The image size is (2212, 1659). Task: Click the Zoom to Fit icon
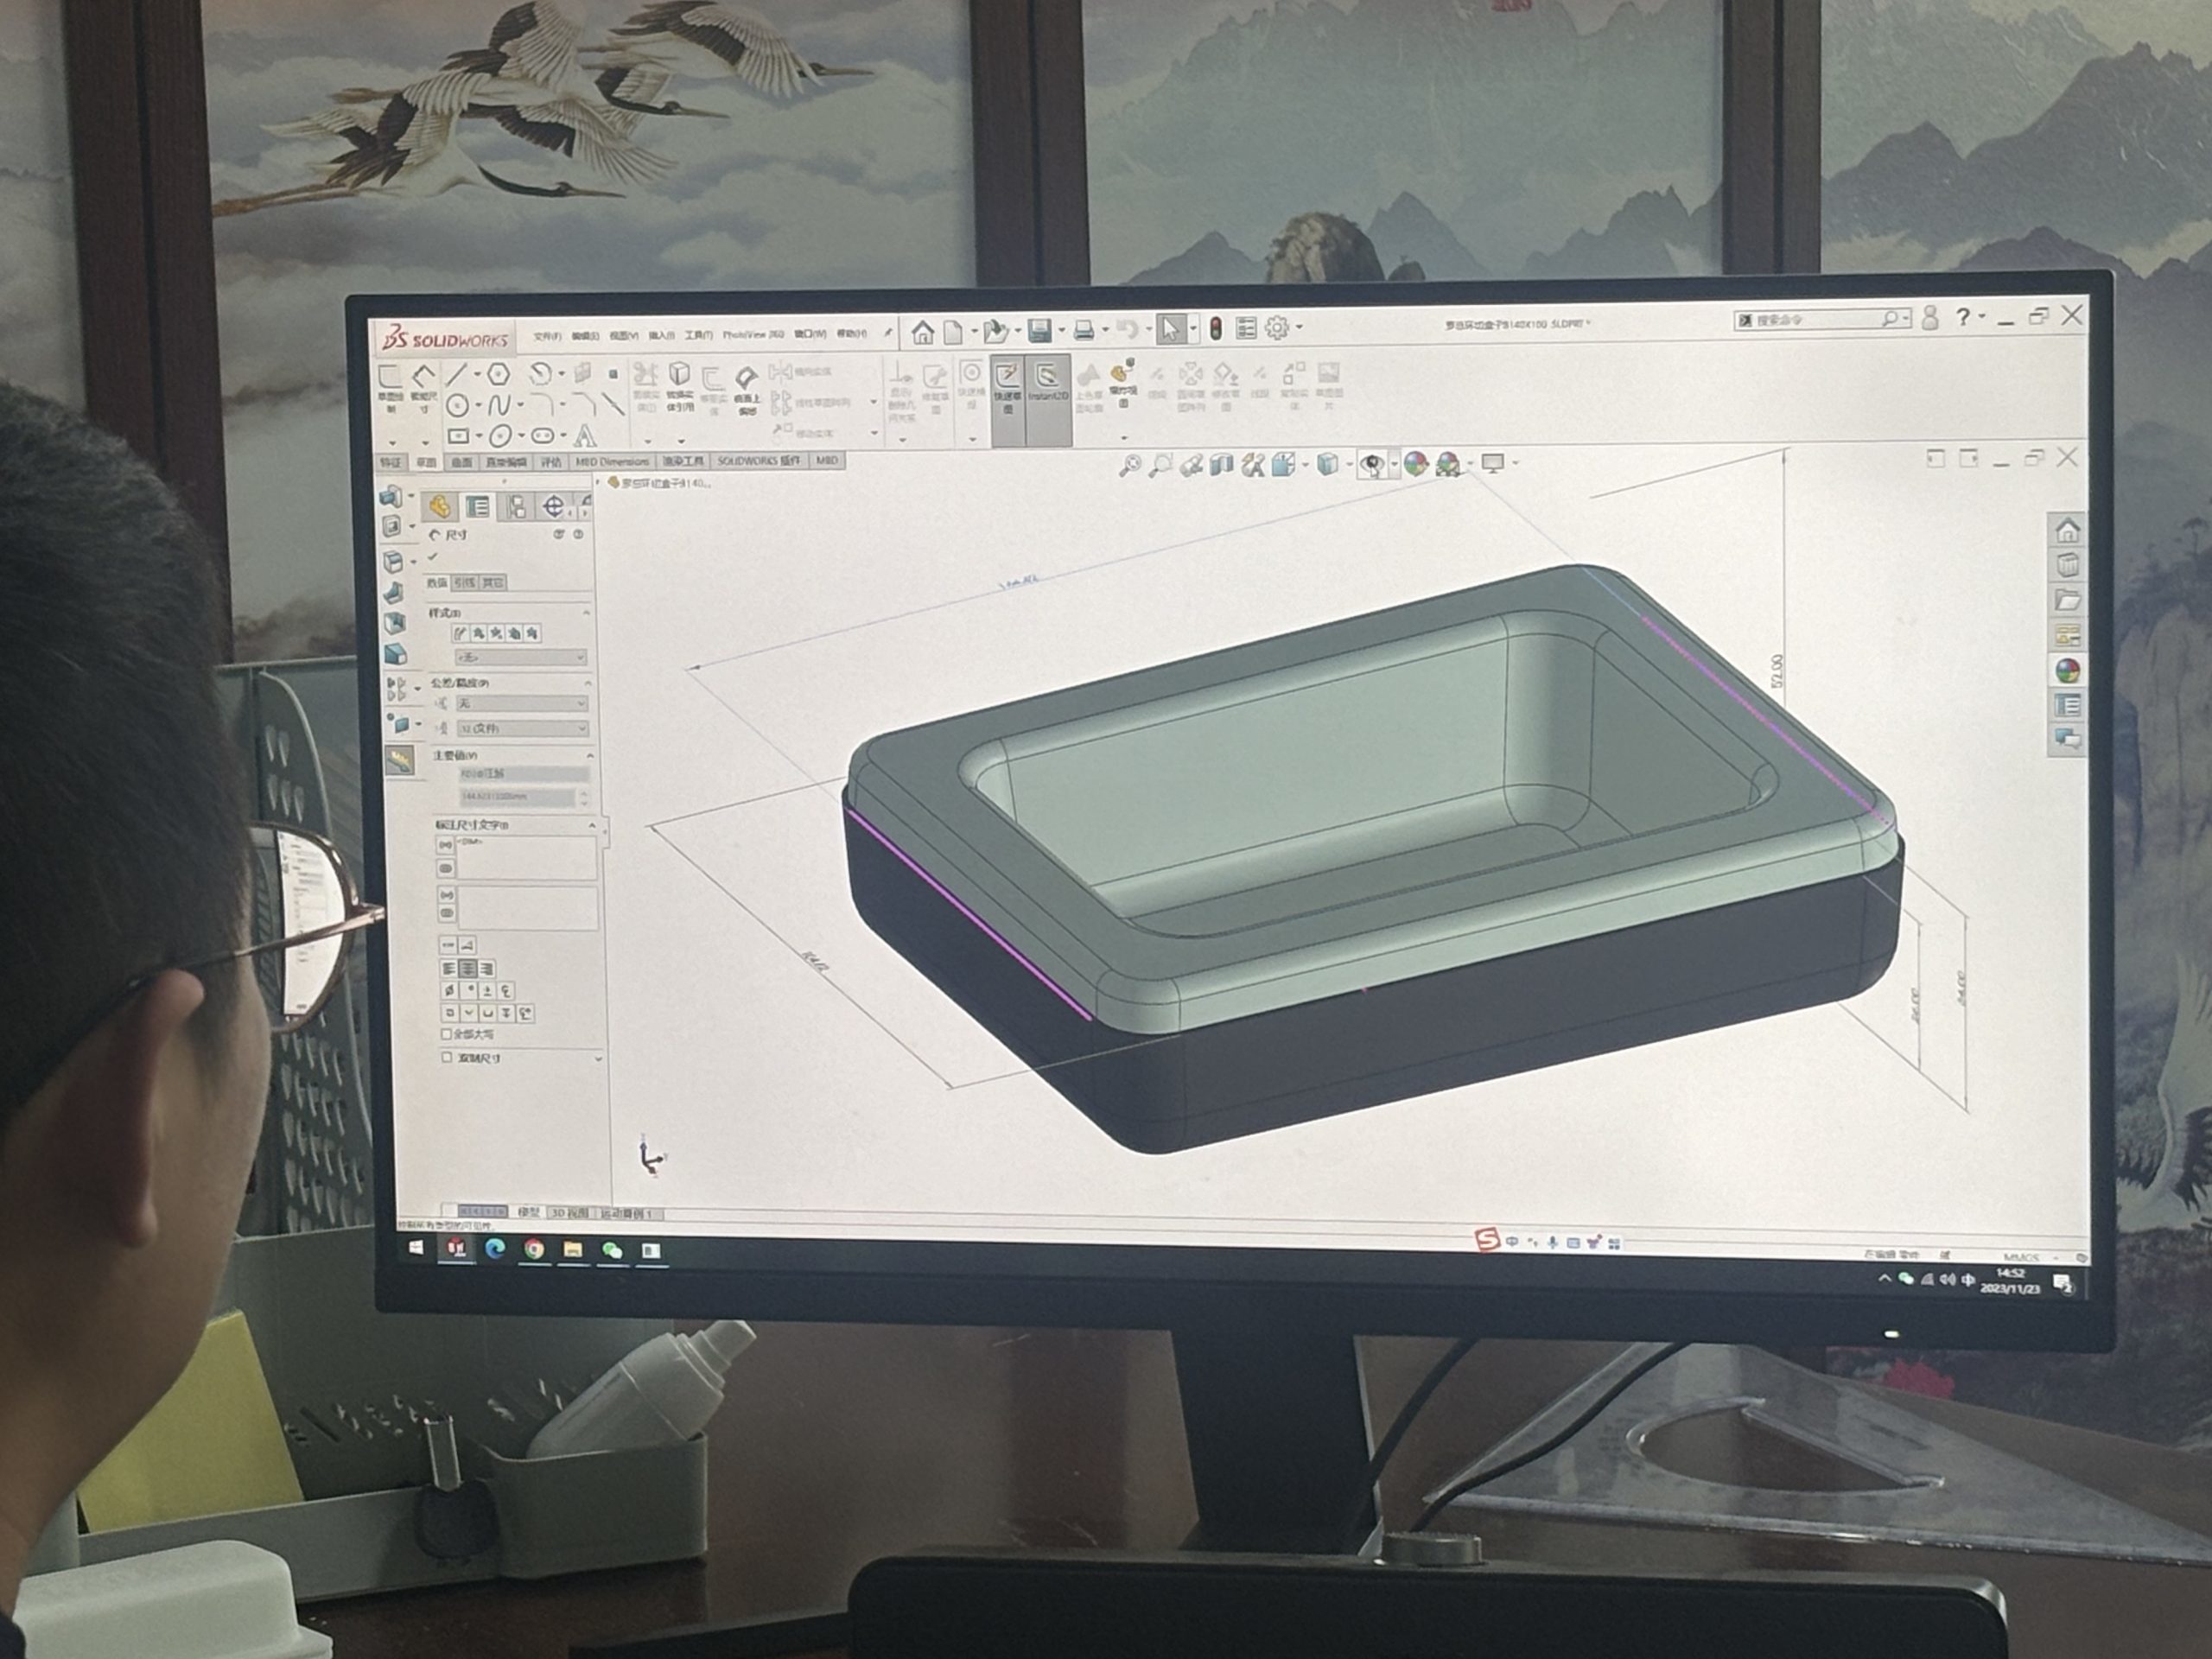[1129, 465]
